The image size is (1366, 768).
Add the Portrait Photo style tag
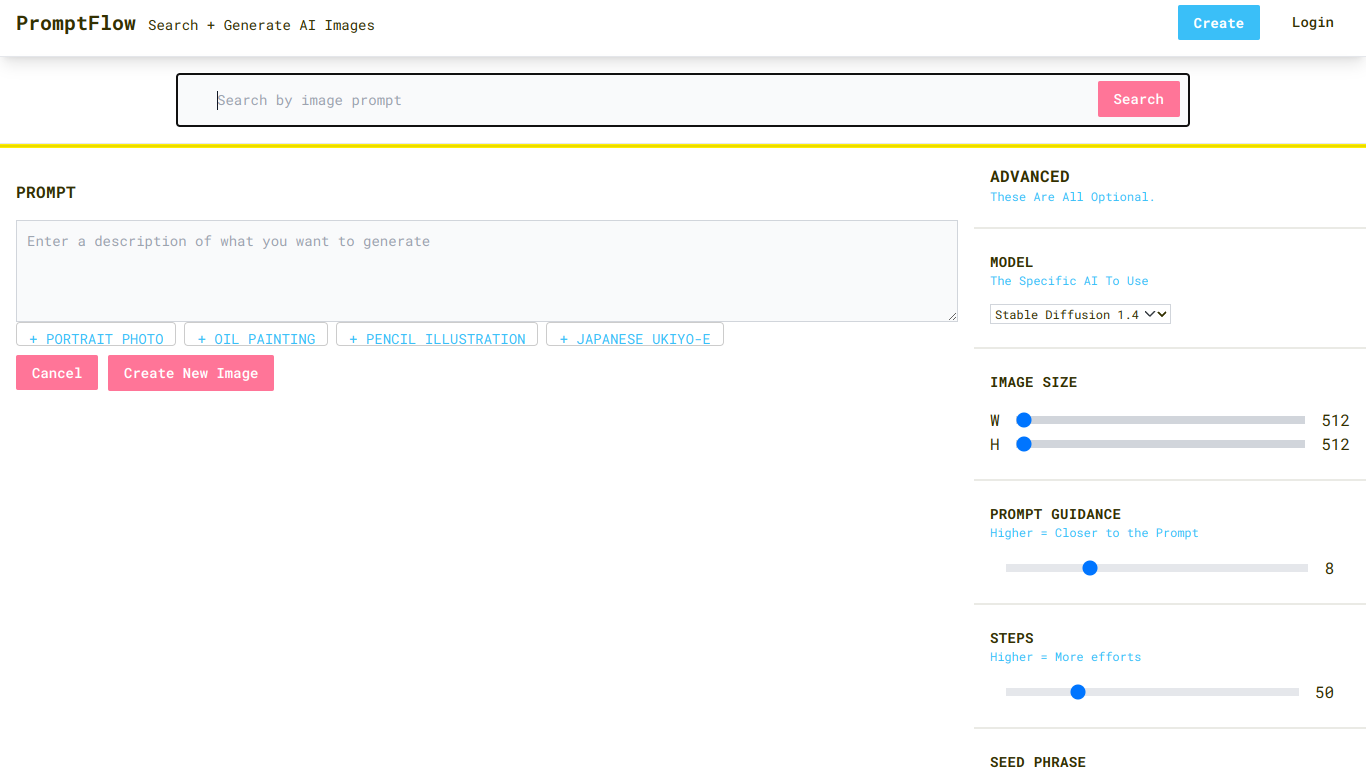point(96,336)
